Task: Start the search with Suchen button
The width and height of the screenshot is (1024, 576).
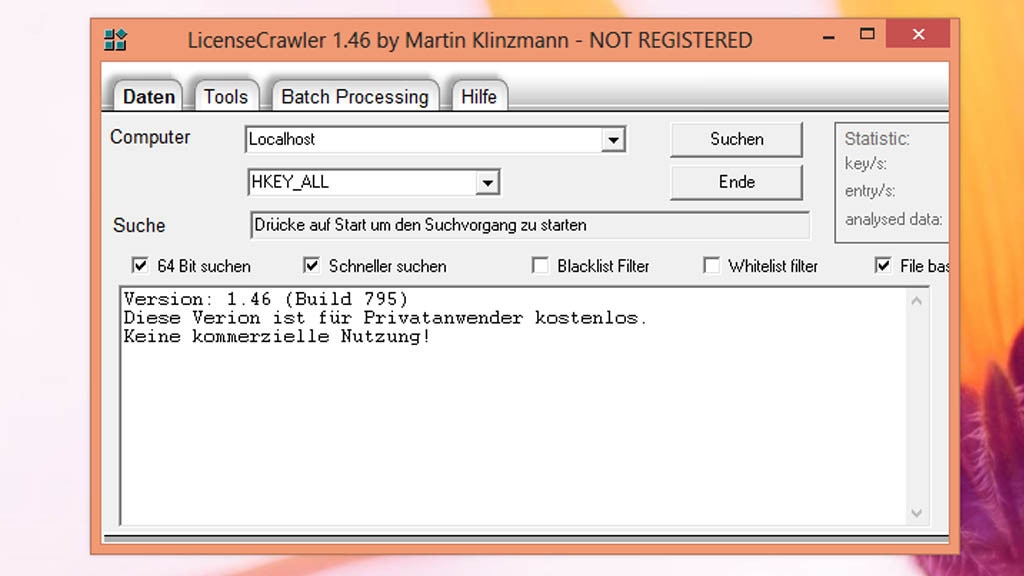Action: click(x=737, y=139)
